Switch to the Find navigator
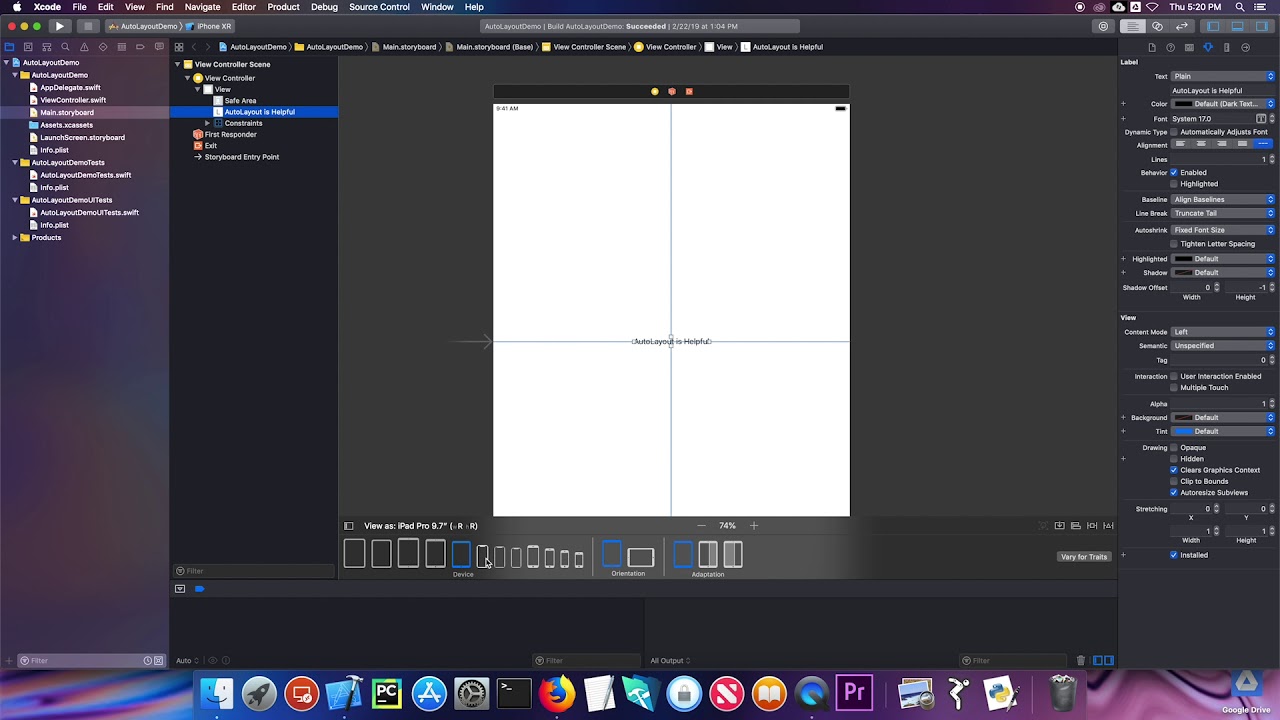This screenshot has width=1280, height=720. pos(65,47)
